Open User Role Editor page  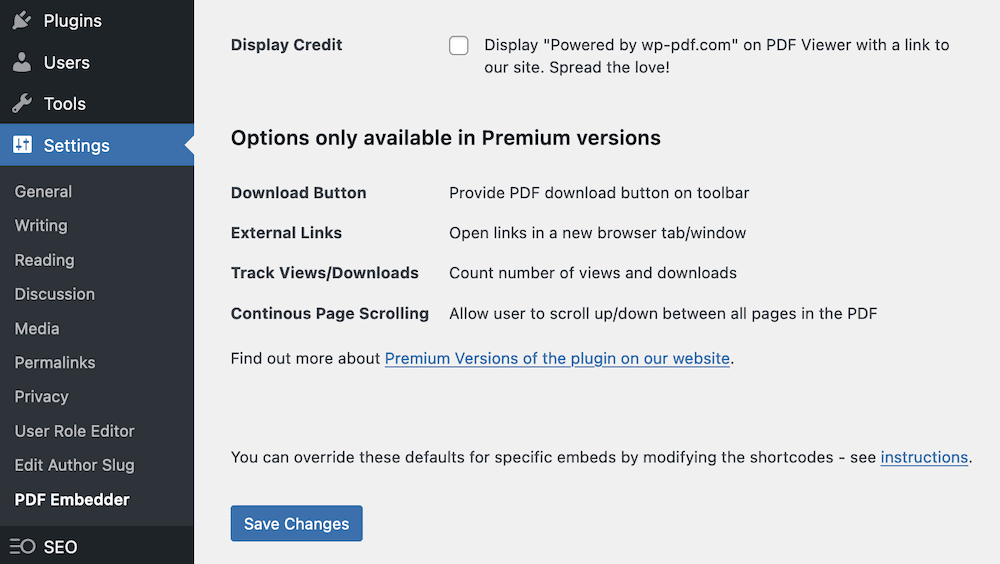(74, 431)
